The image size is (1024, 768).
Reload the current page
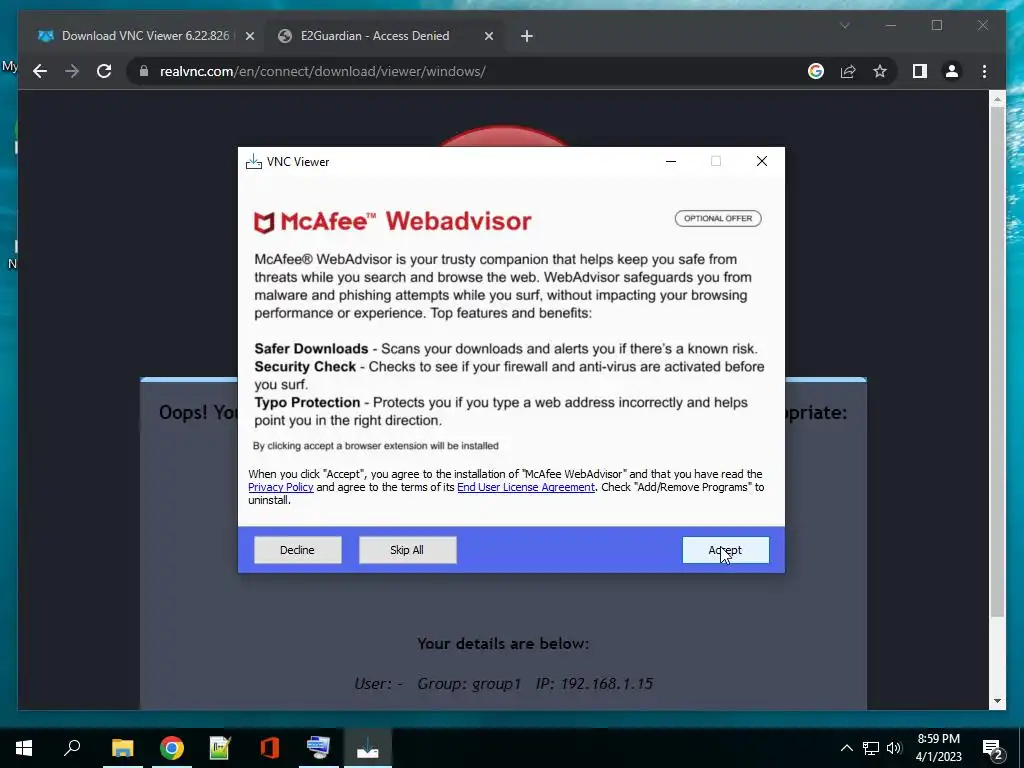pos(104,71)
